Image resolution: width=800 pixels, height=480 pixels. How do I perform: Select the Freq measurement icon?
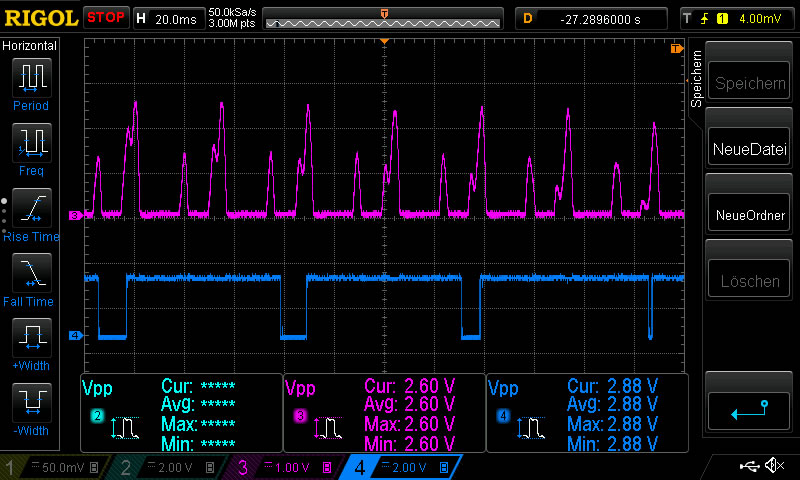[32, 142]
